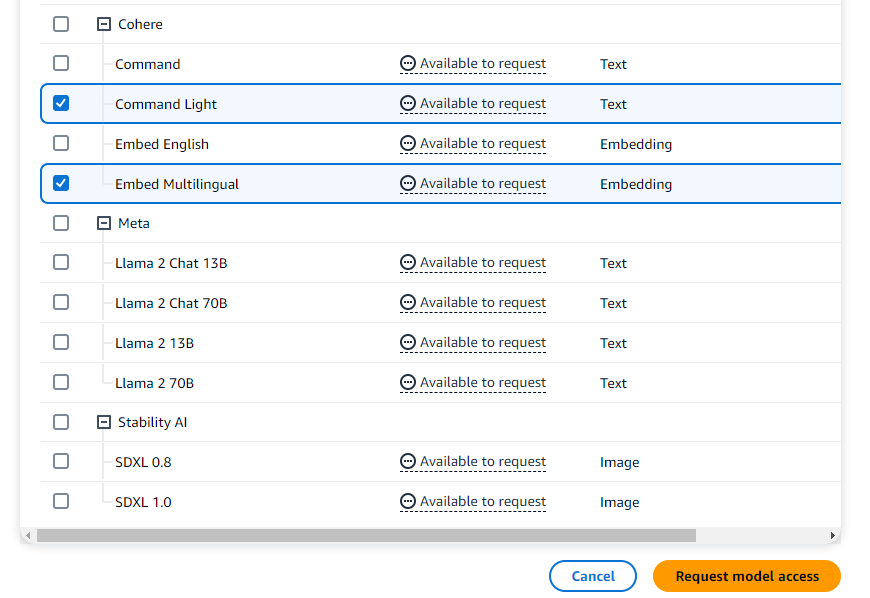
Task: Click the Llama 2 Chat 70B name
Action: tap(171, 303)
